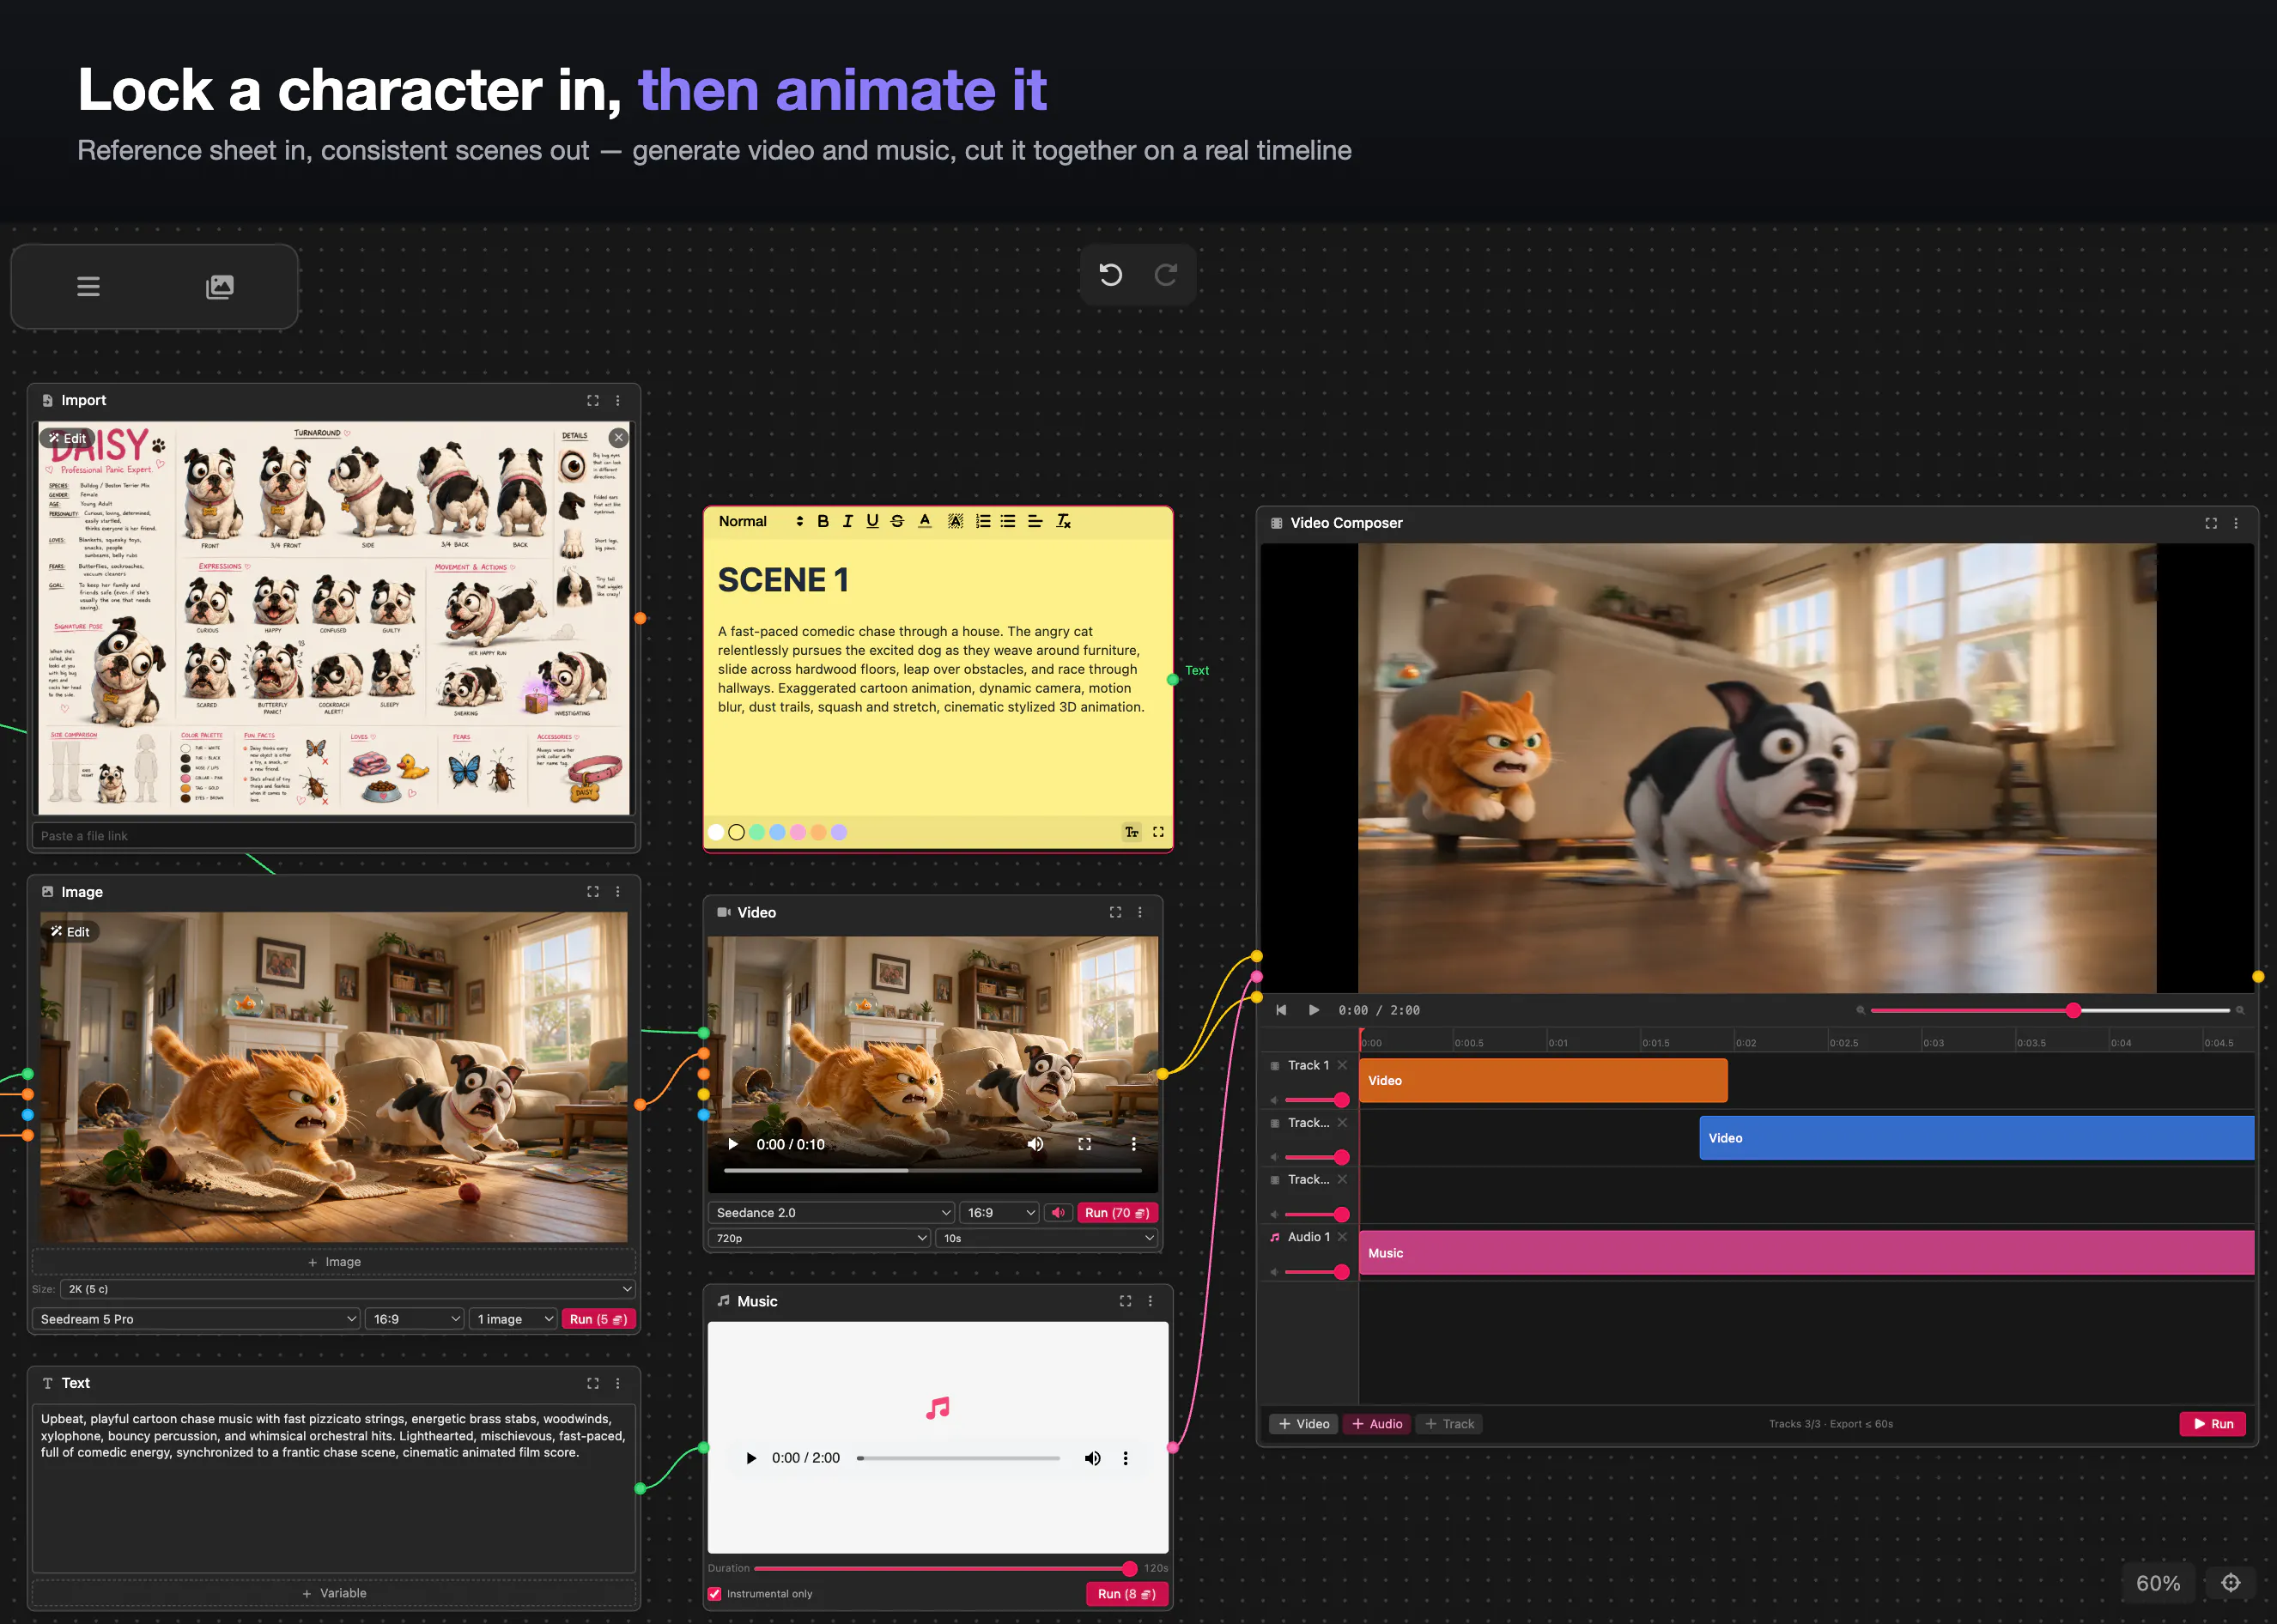Toggle audio generation on the Video node
This screenshot has height=1624, width=2277.
point(1057,1212)
